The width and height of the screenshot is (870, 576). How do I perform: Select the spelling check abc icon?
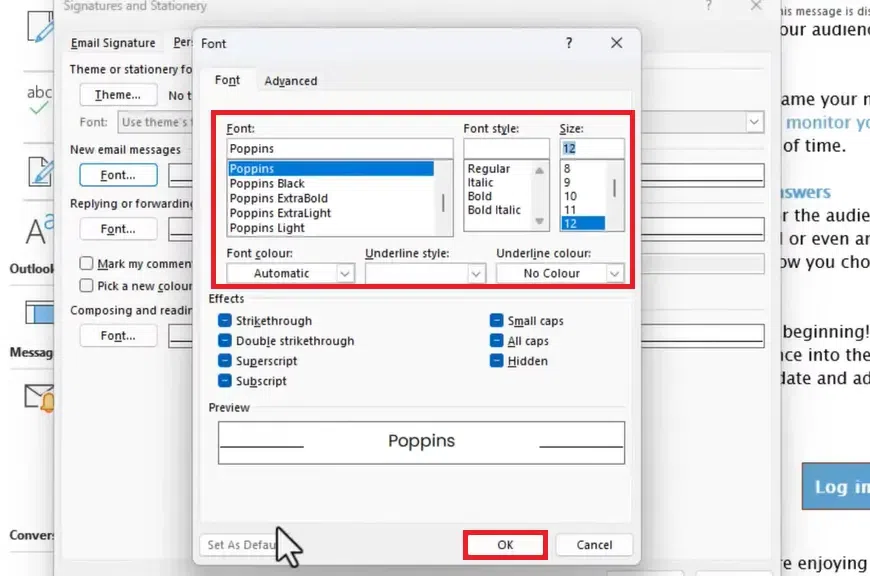[x=38, y=95]
